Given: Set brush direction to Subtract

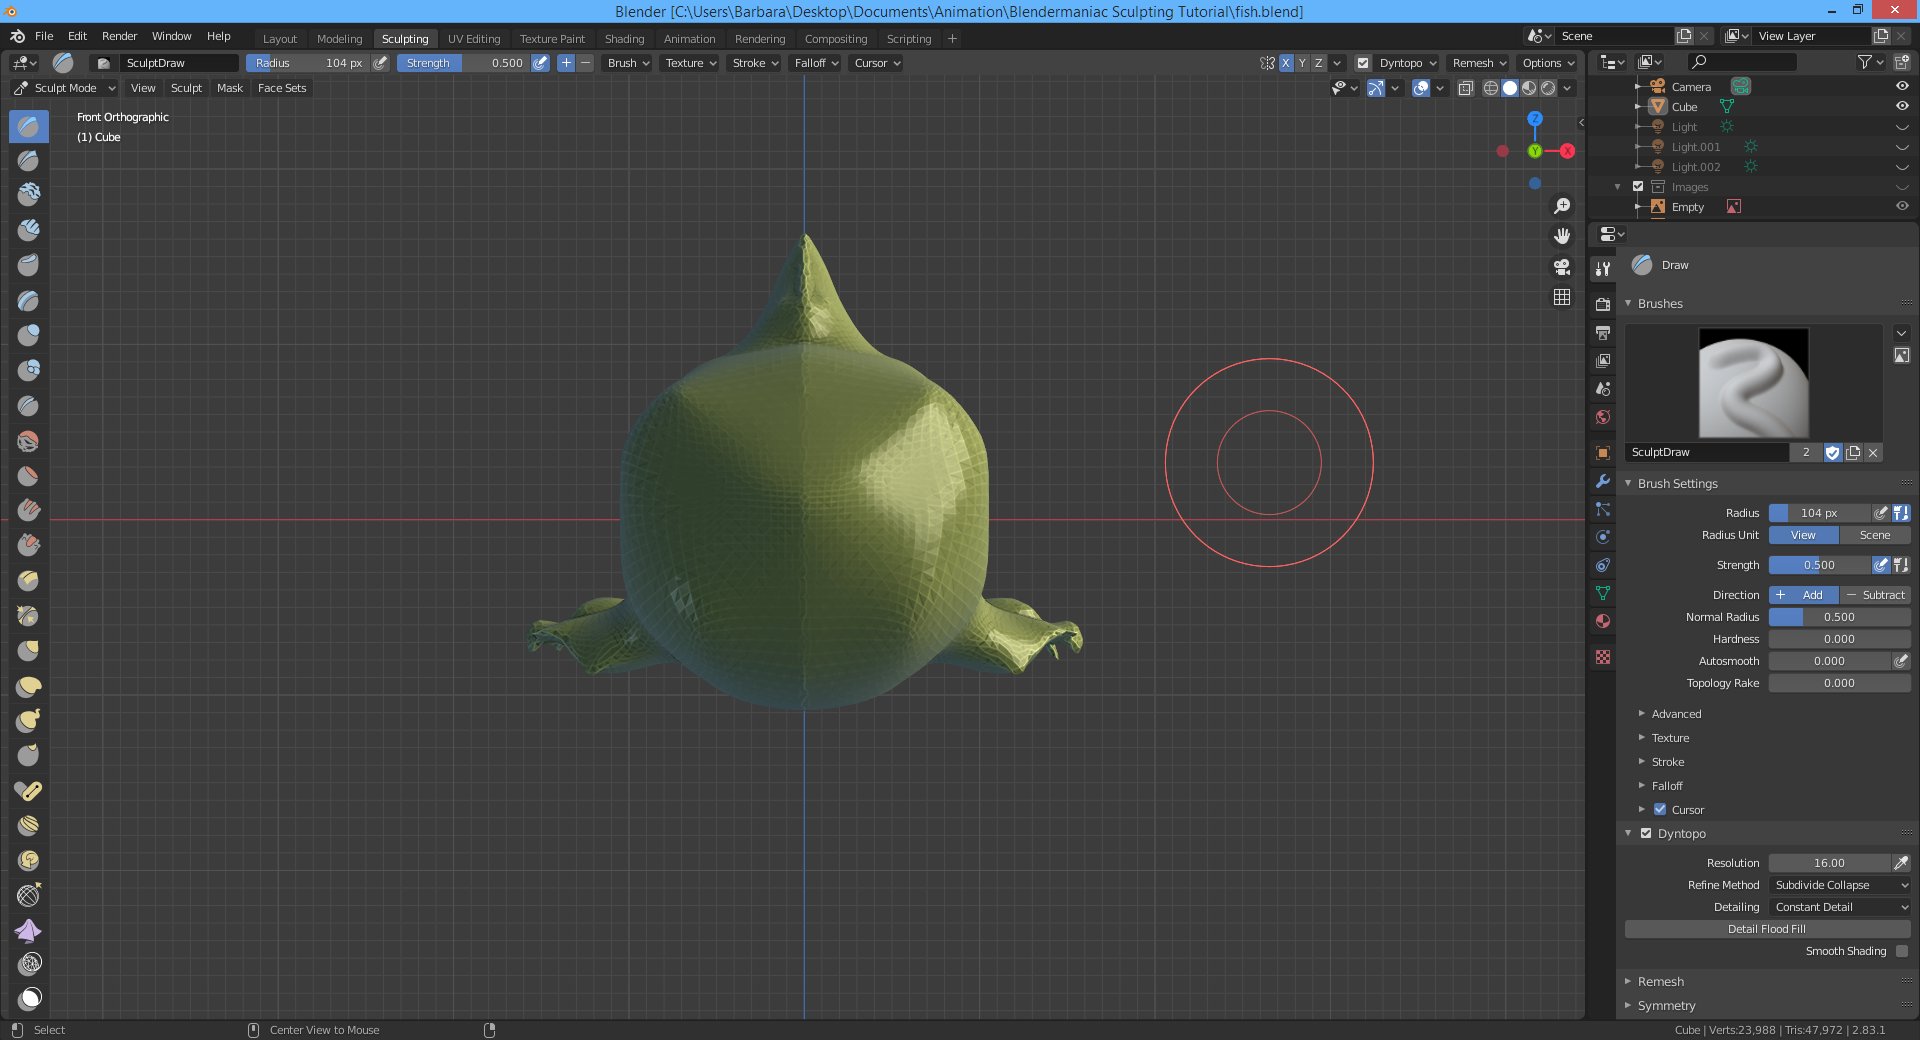Looking at the screenshot, I should point(1875,595).
